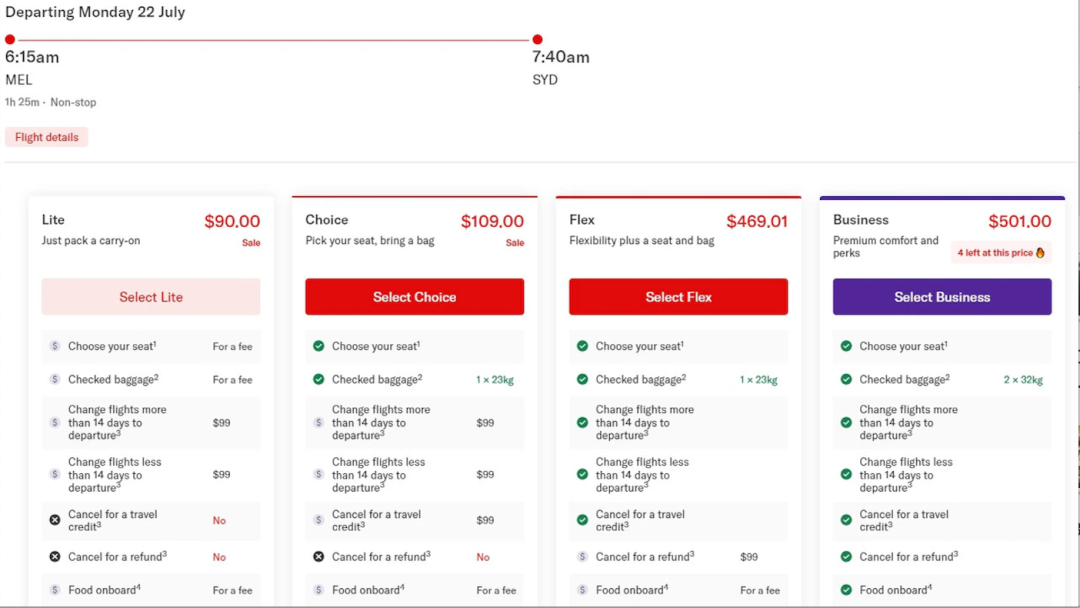1080x608 pixels.
Task: Click the MEL departure red dot marker
Action: click(10, 40)
